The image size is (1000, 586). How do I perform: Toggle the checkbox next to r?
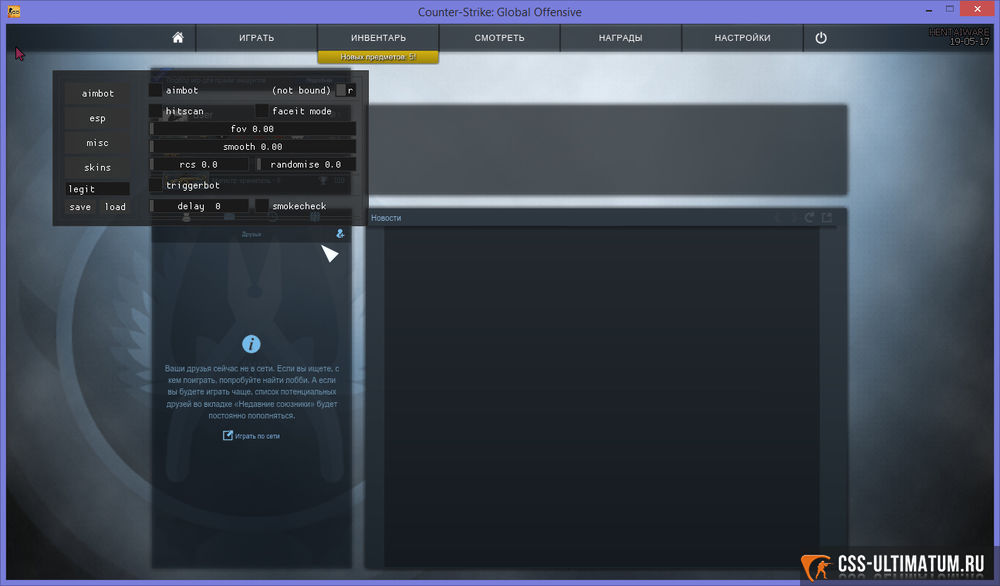tap(341, 90)
